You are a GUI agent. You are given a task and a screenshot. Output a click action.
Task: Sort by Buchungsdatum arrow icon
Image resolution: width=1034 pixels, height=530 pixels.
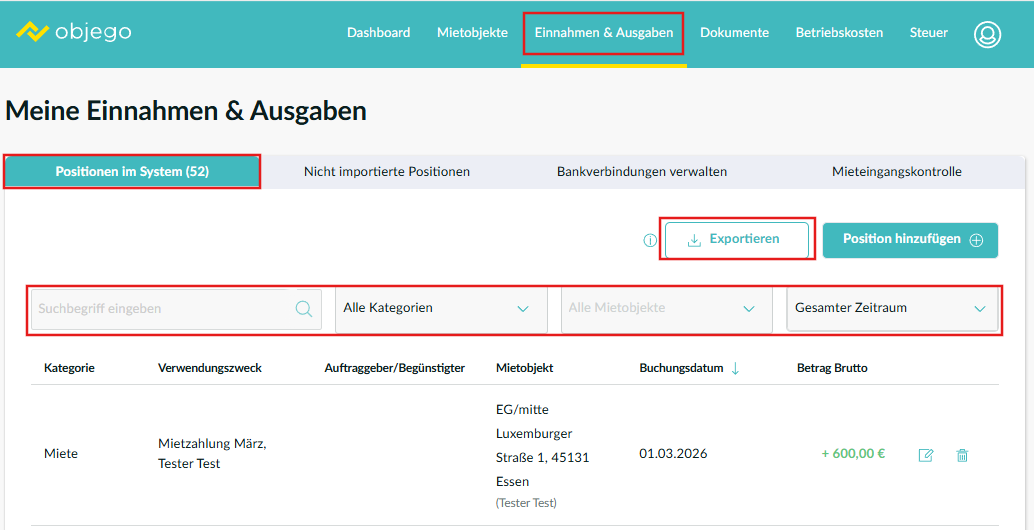pyautogui.click(x=736, y=368)
